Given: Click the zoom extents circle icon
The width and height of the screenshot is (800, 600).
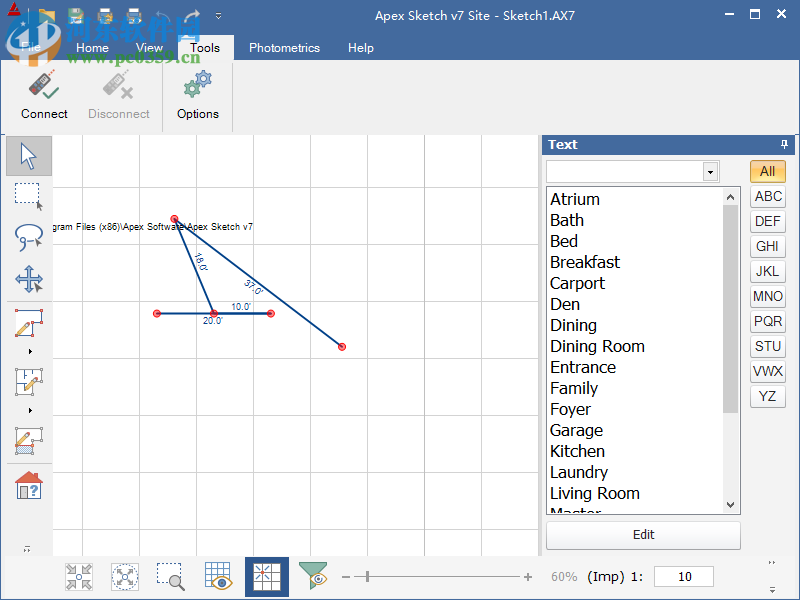Looking at the screenshot, I should pos(125,577).
